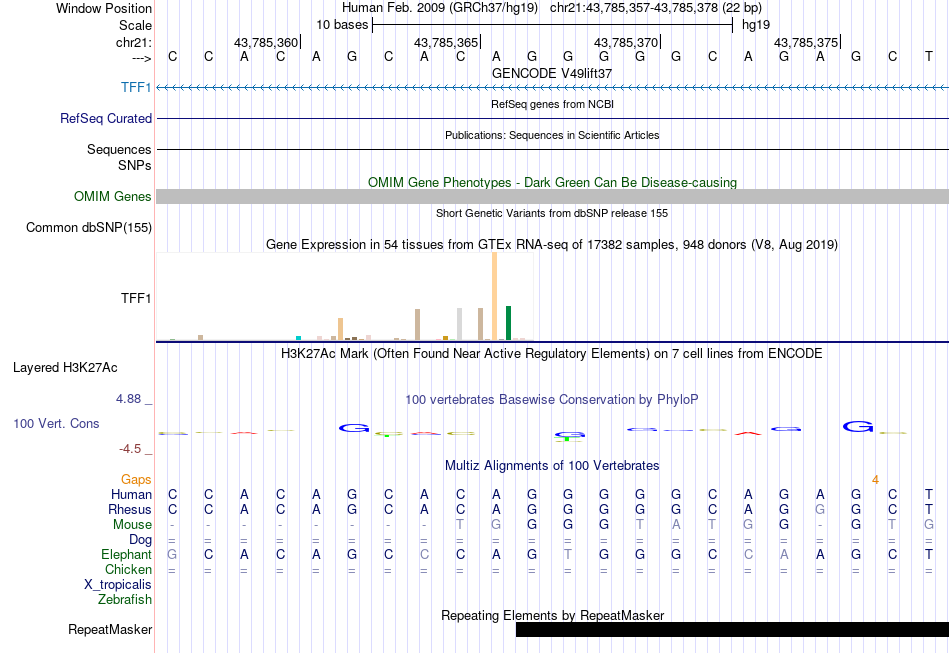Select the Window Position label
The image size is (950, 653).
[x=104, y=8]
